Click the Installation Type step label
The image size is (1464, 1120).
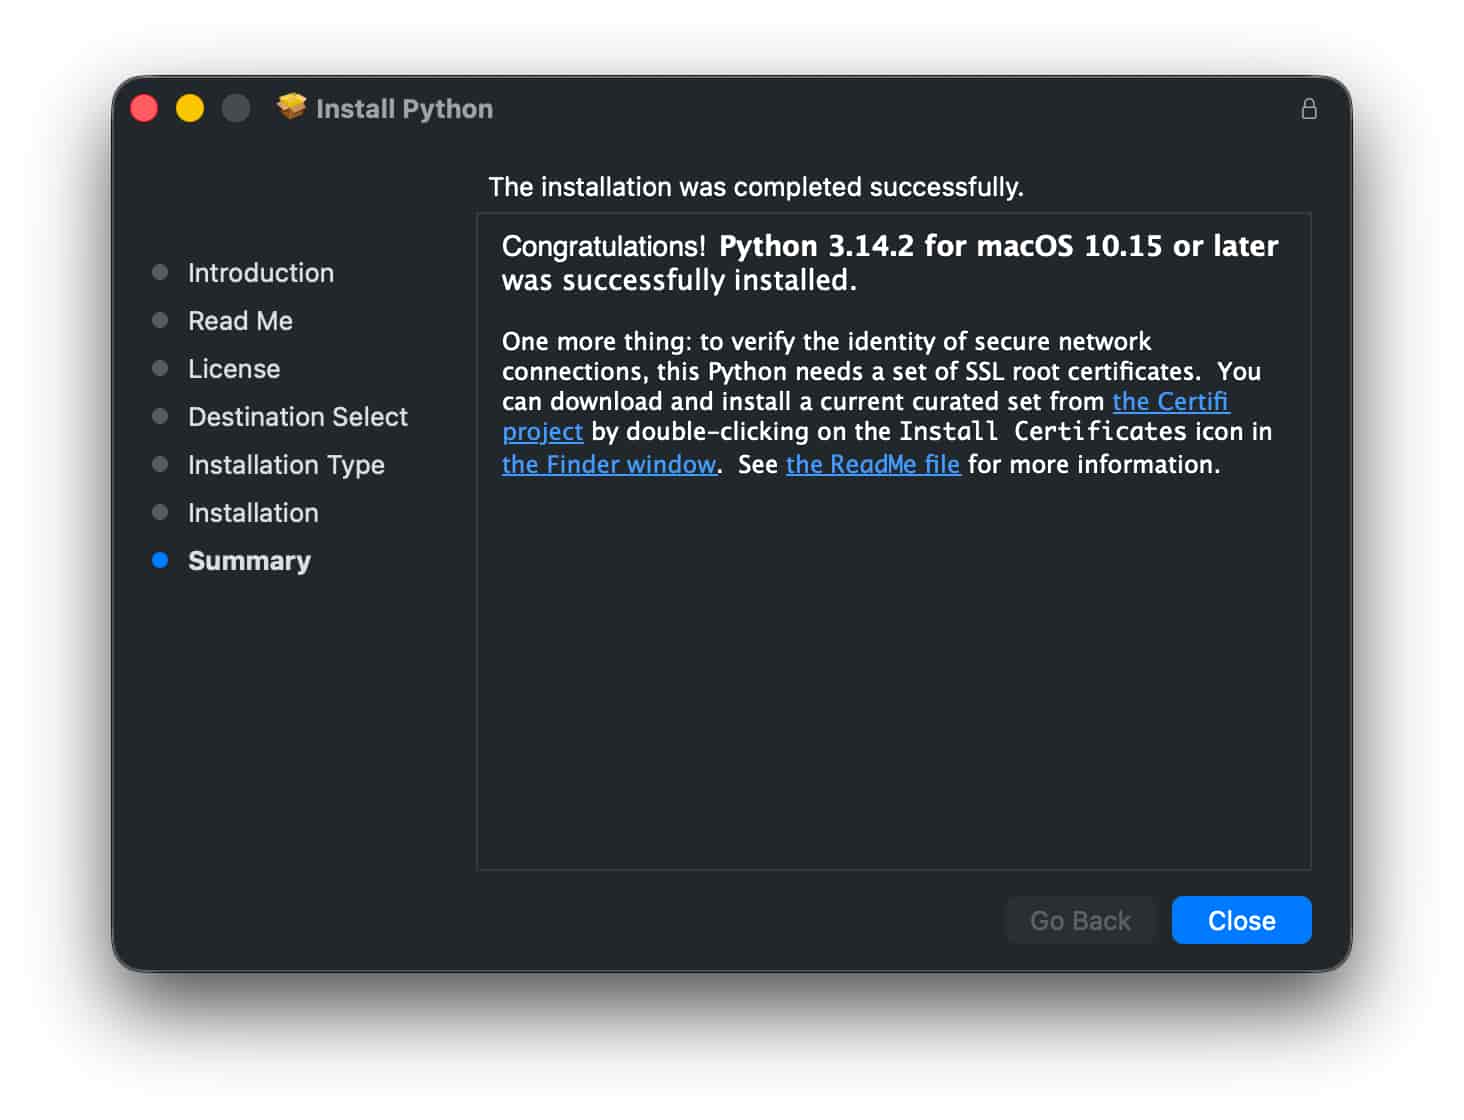point(286,465)
